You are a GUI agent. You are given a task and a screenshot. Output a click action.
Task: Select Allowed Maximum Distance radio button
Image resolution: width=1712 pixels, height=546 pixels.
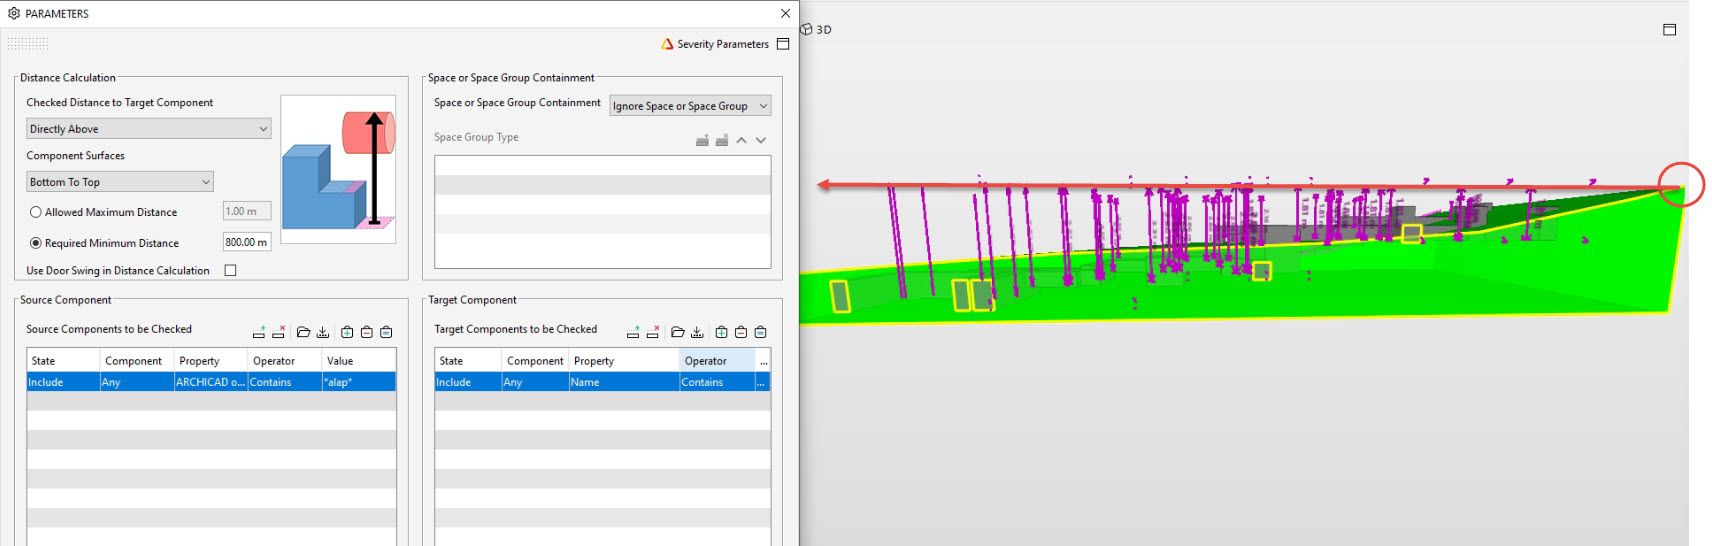point(36,212)
